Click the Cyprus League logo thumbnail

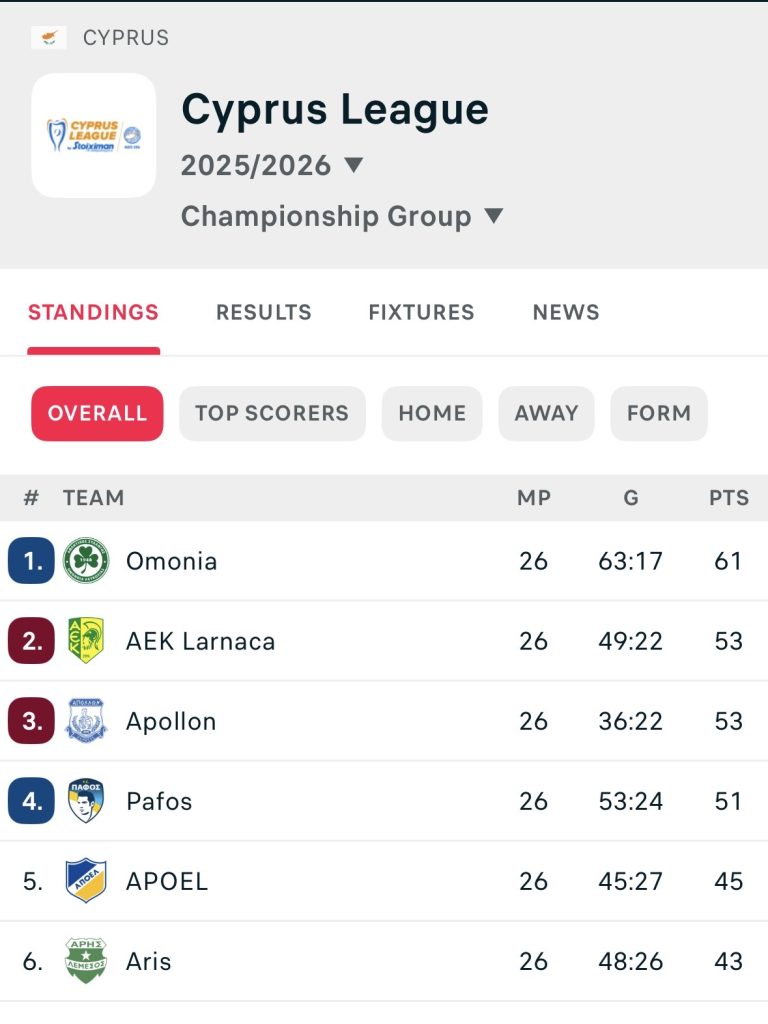pyautogui.click(x=94, y=135)
